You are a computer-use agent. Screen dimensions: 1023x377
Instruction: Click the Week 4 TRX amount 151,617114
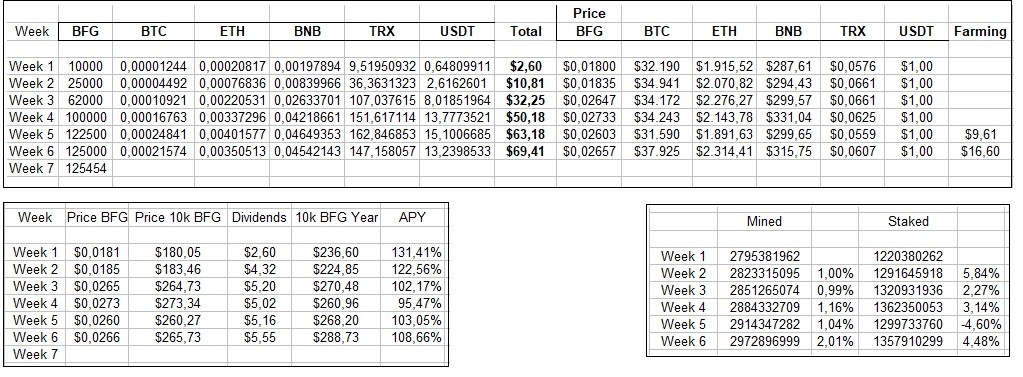(x=382, y=117)
